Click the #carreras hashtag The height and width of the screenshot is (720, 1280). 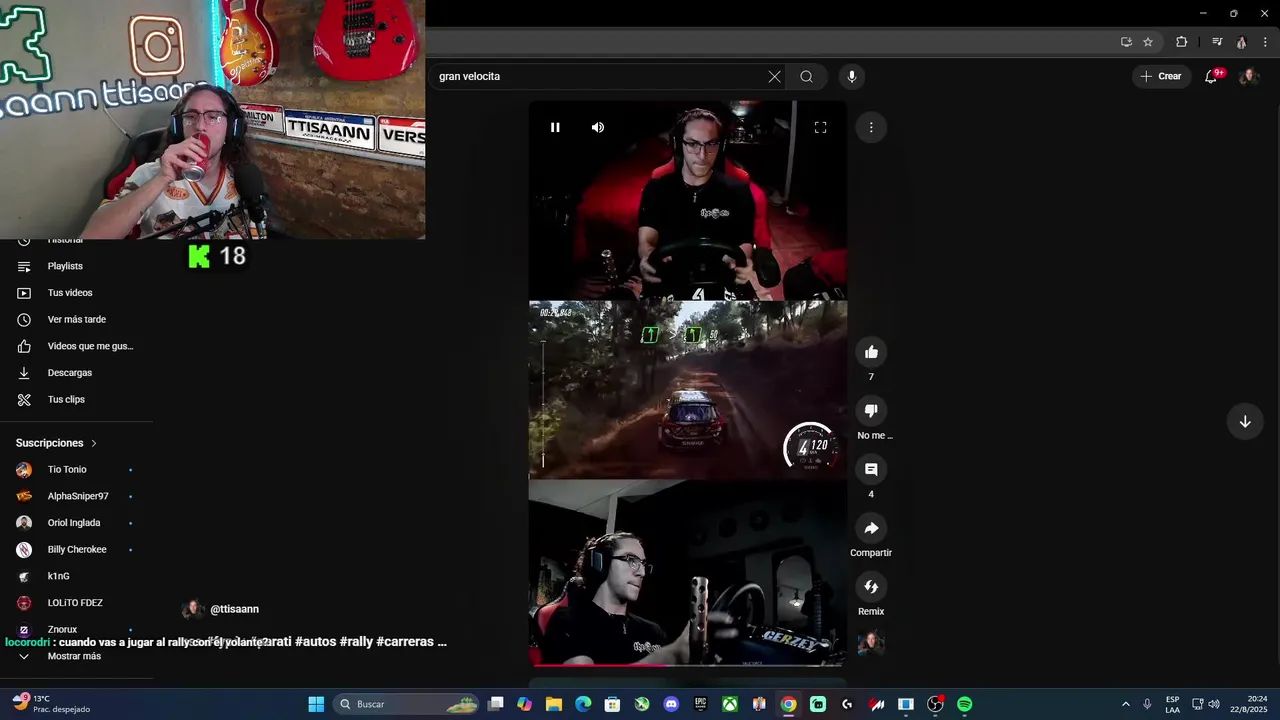pyautogui.click(x=405, y=642)
